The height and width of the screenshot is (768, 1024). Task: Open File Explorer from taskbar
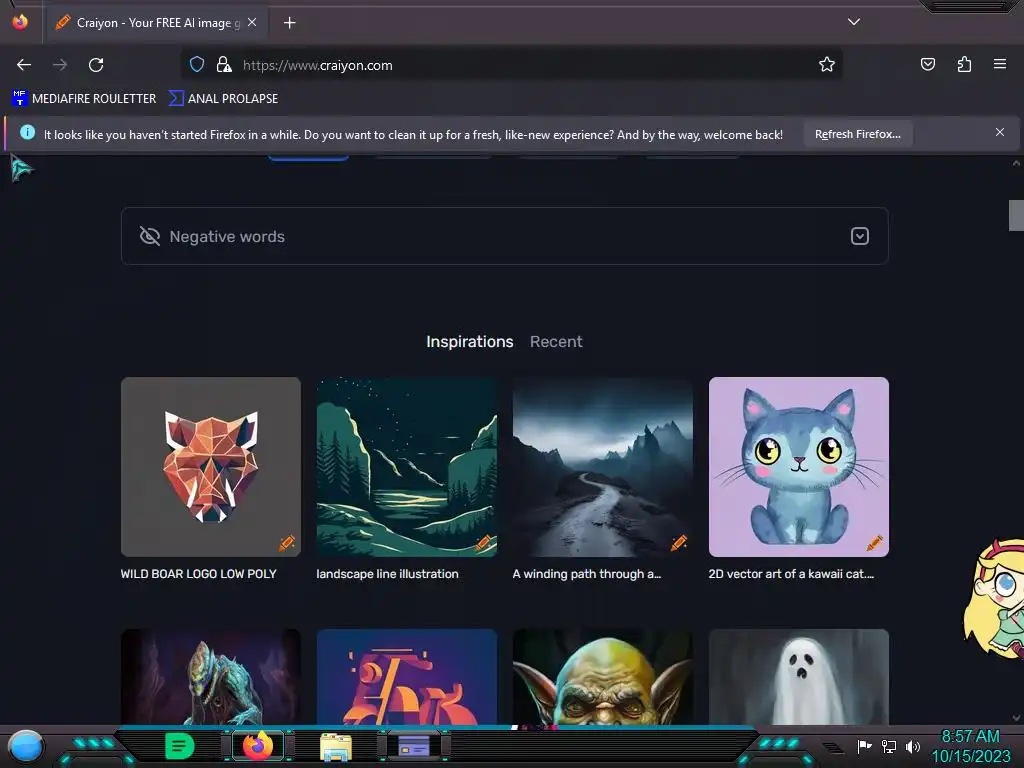point(336,746)
